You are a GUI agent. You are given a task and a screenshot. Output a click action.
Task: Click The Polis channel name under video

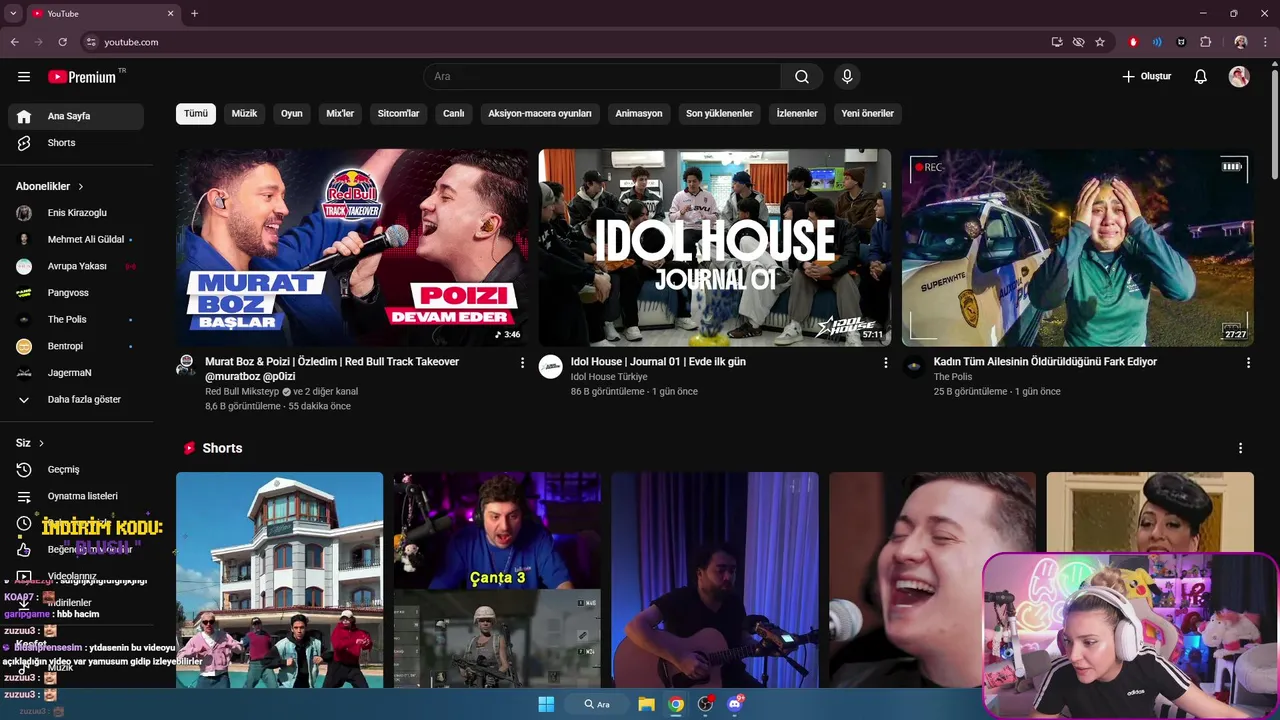953,377
